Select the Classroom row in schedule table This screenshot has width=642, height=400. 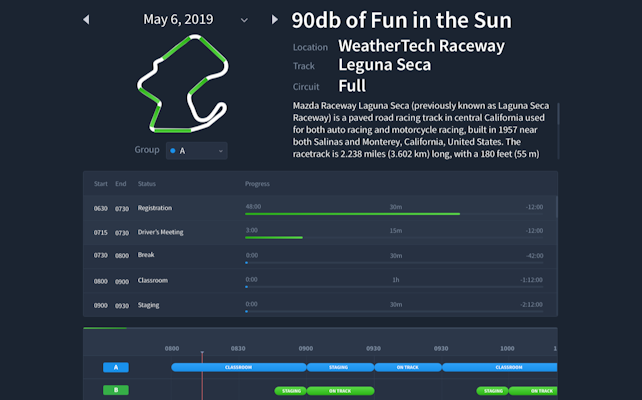coord(319,281)
